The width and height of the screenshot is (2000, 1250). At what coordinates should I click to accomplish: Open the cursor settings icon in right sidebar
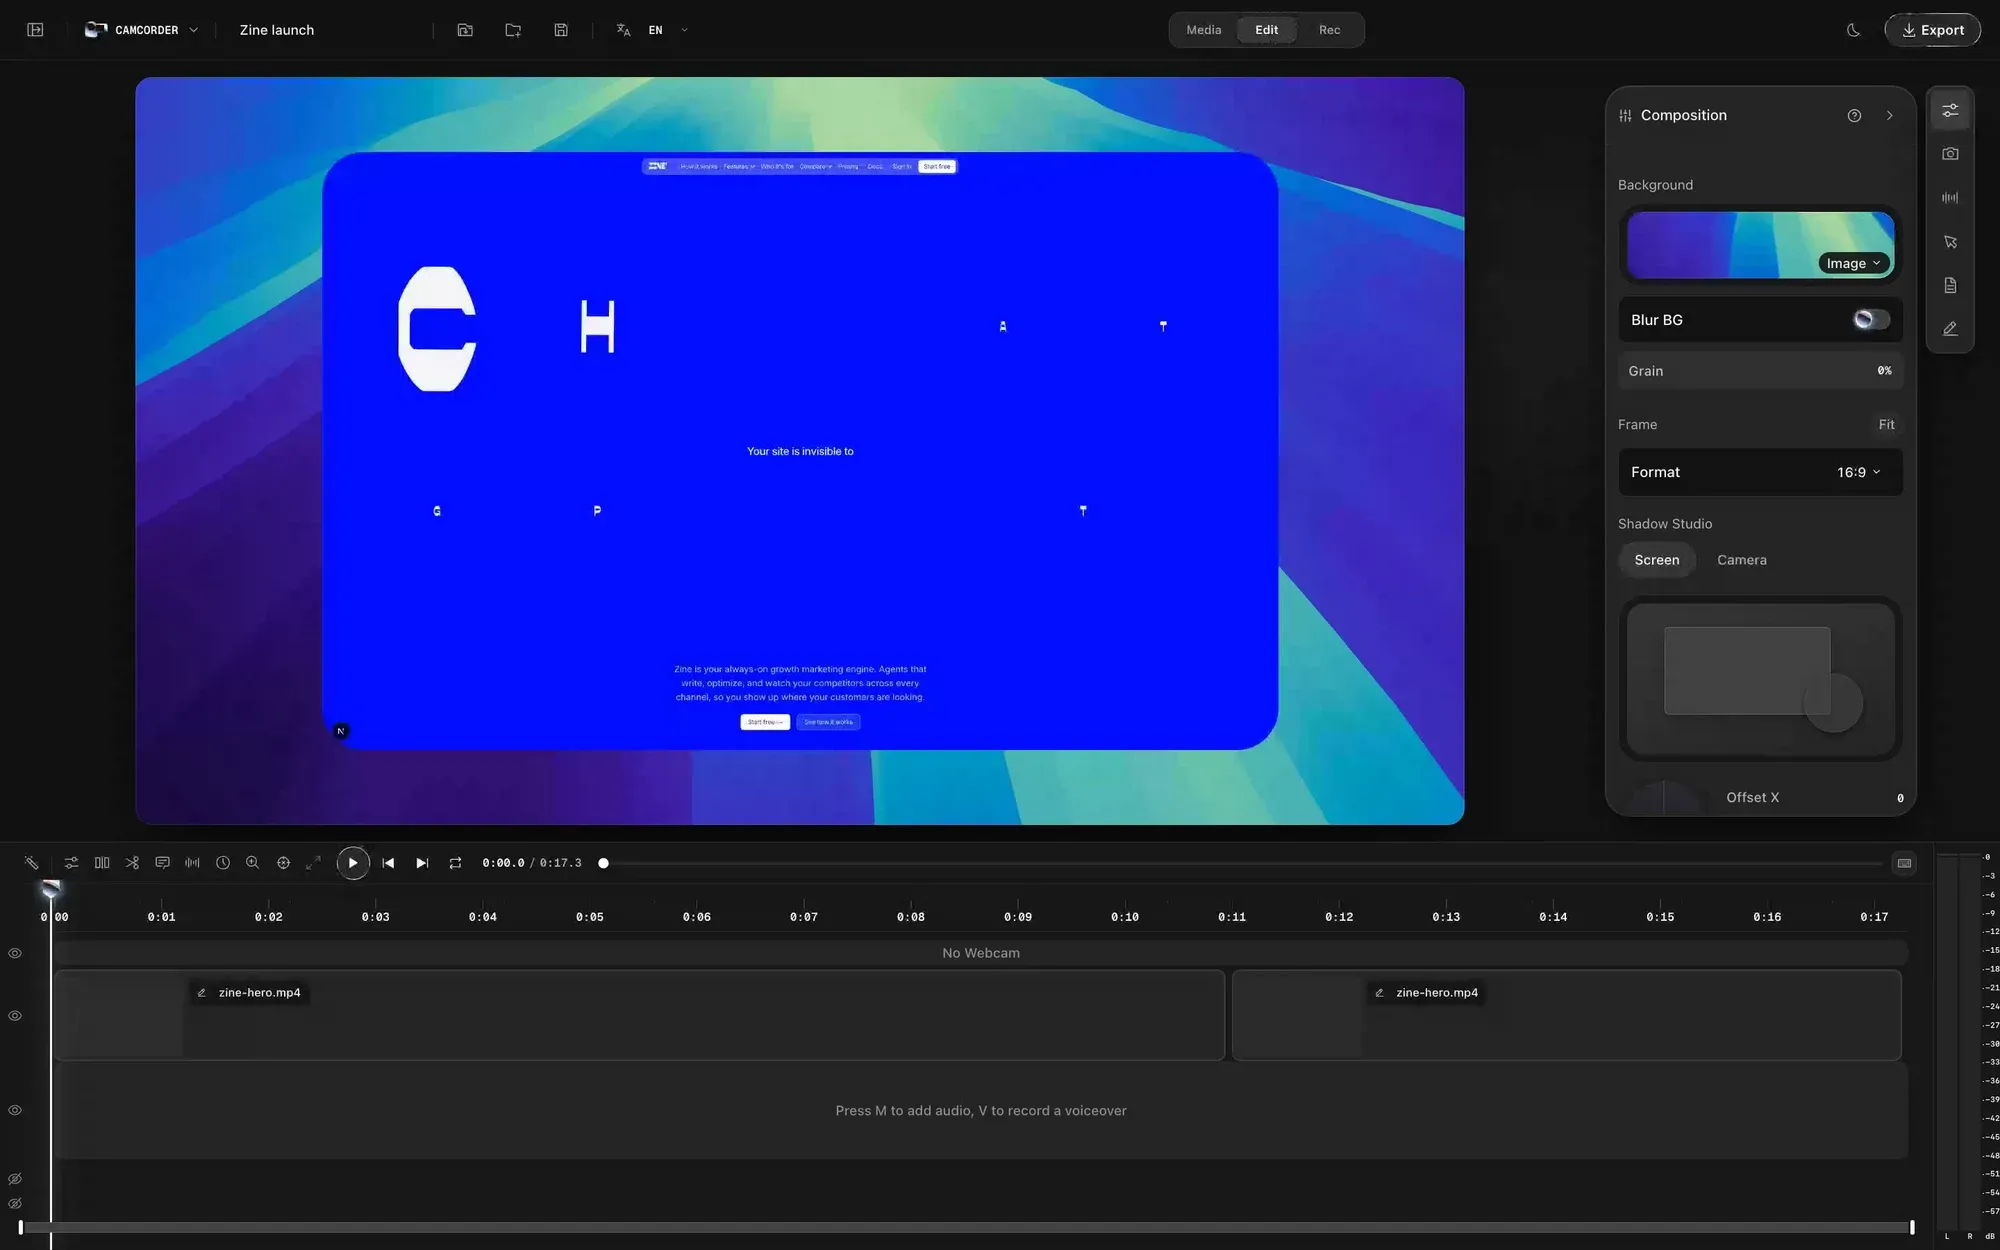coord(1950,242)
